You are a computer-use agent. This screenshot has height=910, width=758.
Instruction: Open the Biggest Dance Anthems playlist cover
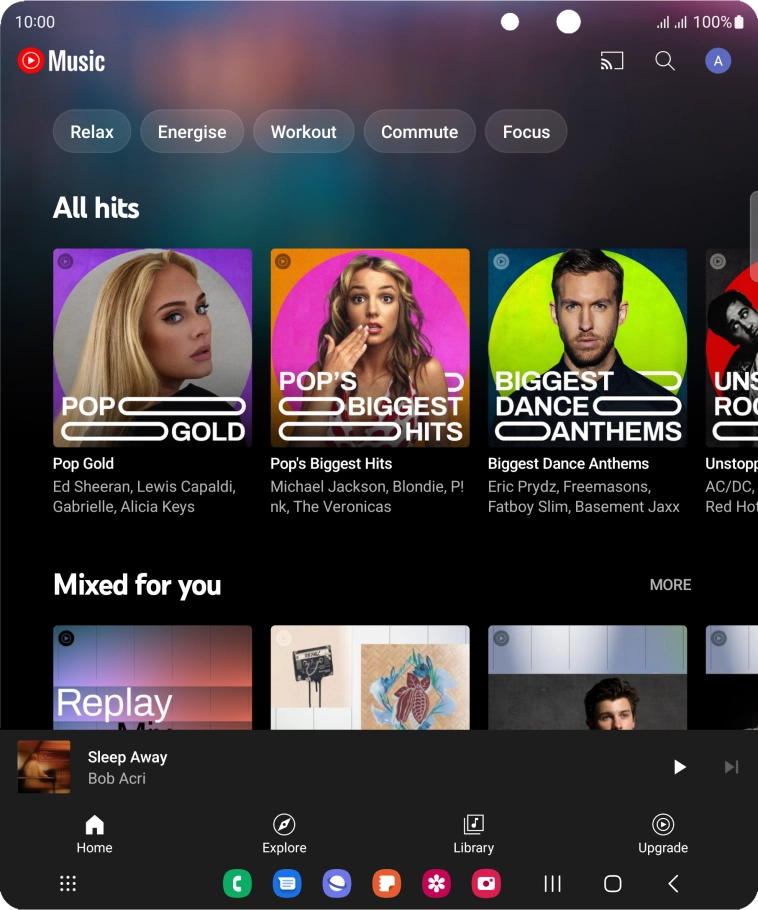[x=587, y=347]
